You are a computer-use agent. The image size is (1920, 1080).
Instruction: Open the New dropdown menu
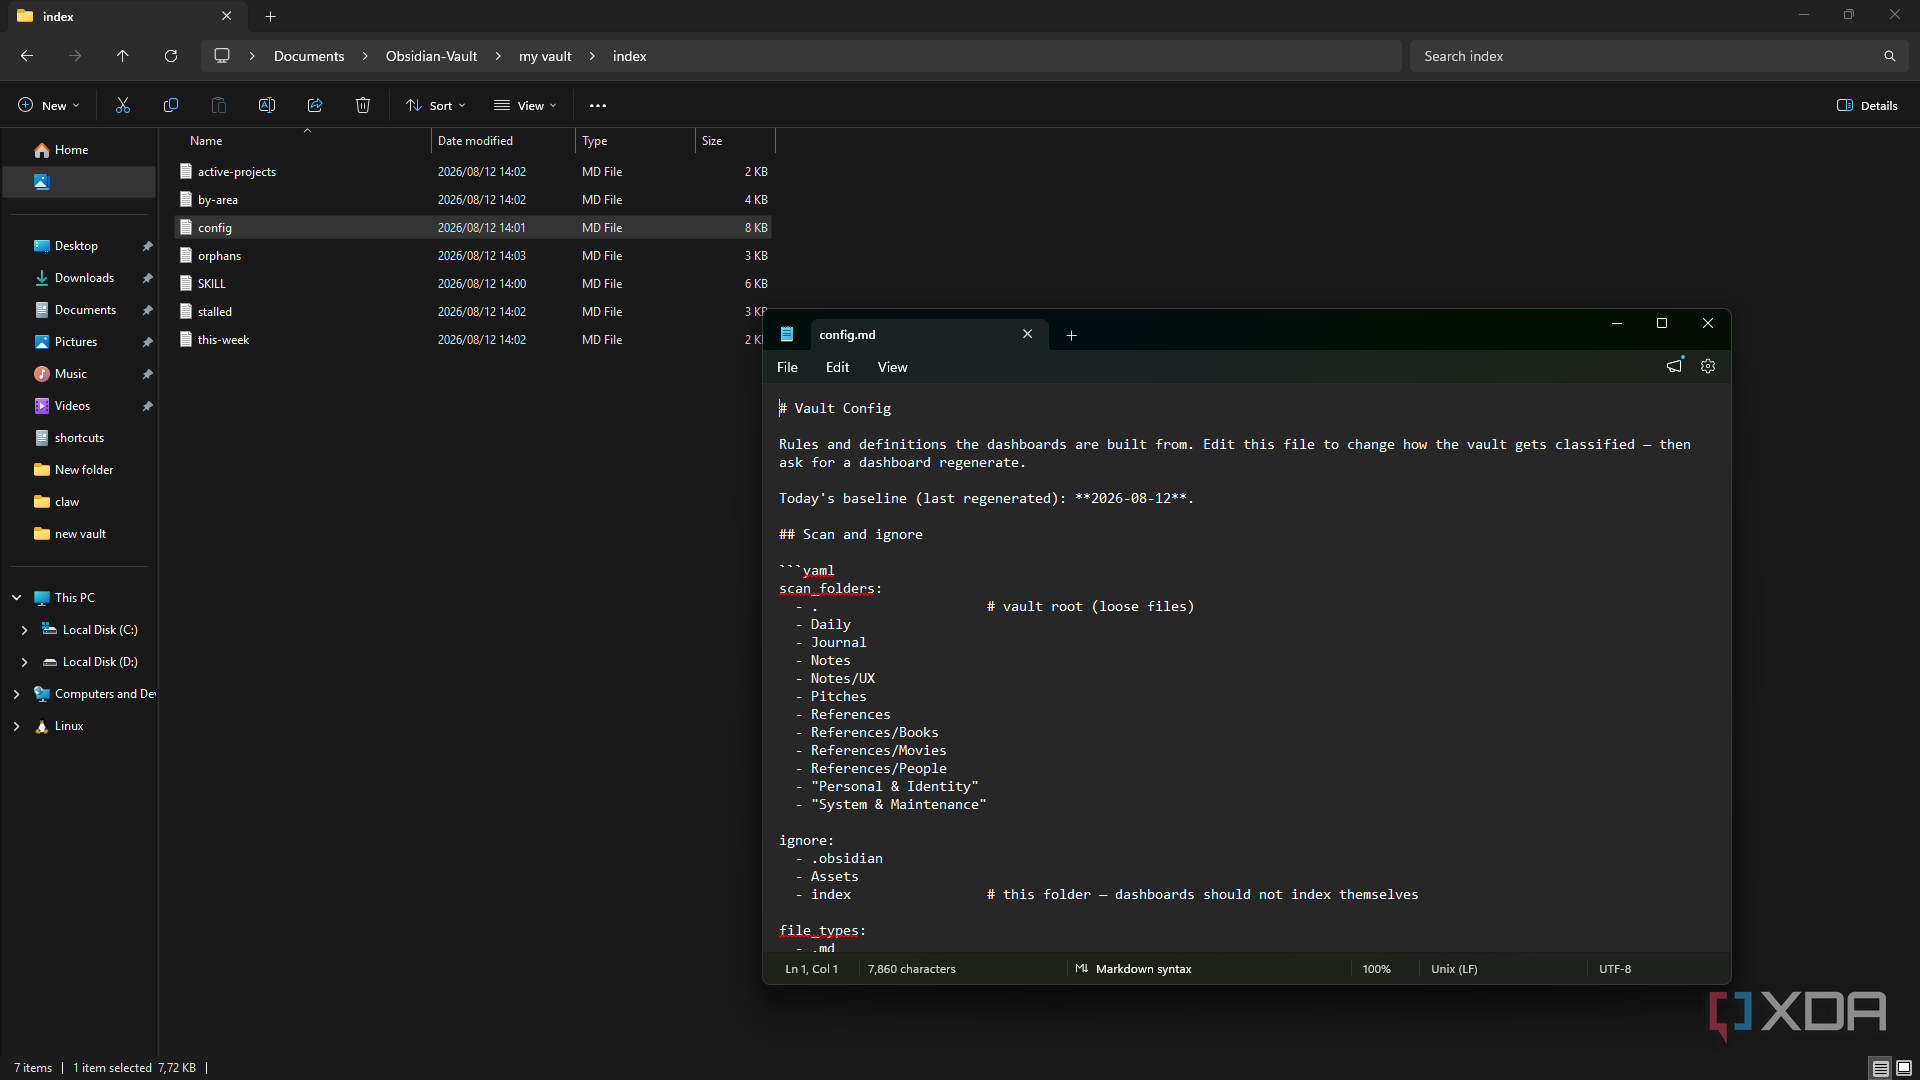tap(48, 105)
